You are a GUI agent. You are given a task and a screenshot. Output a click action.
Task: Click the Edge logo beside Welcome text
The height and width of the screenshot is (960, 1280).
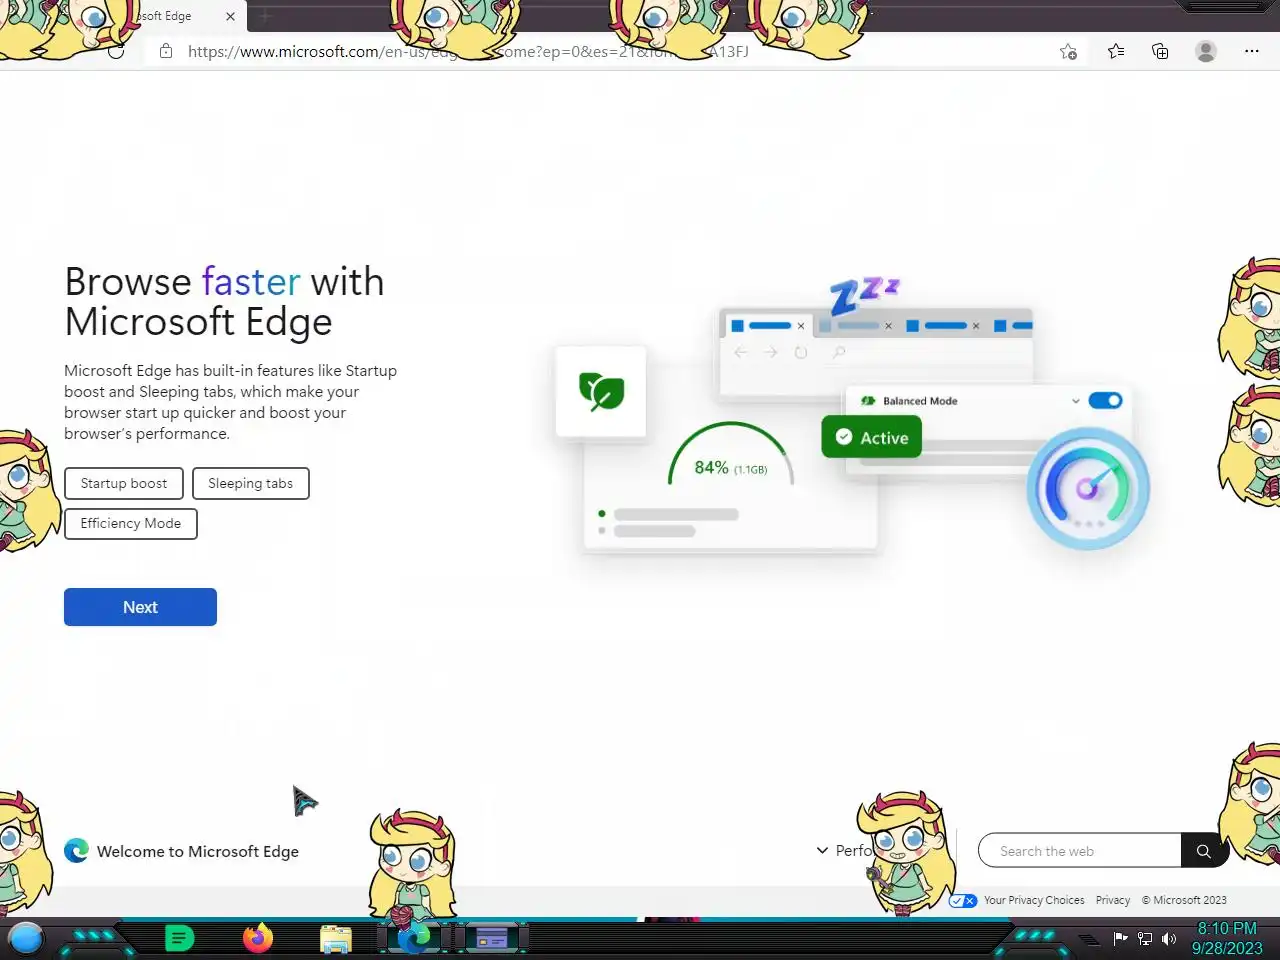click(76, 851)
